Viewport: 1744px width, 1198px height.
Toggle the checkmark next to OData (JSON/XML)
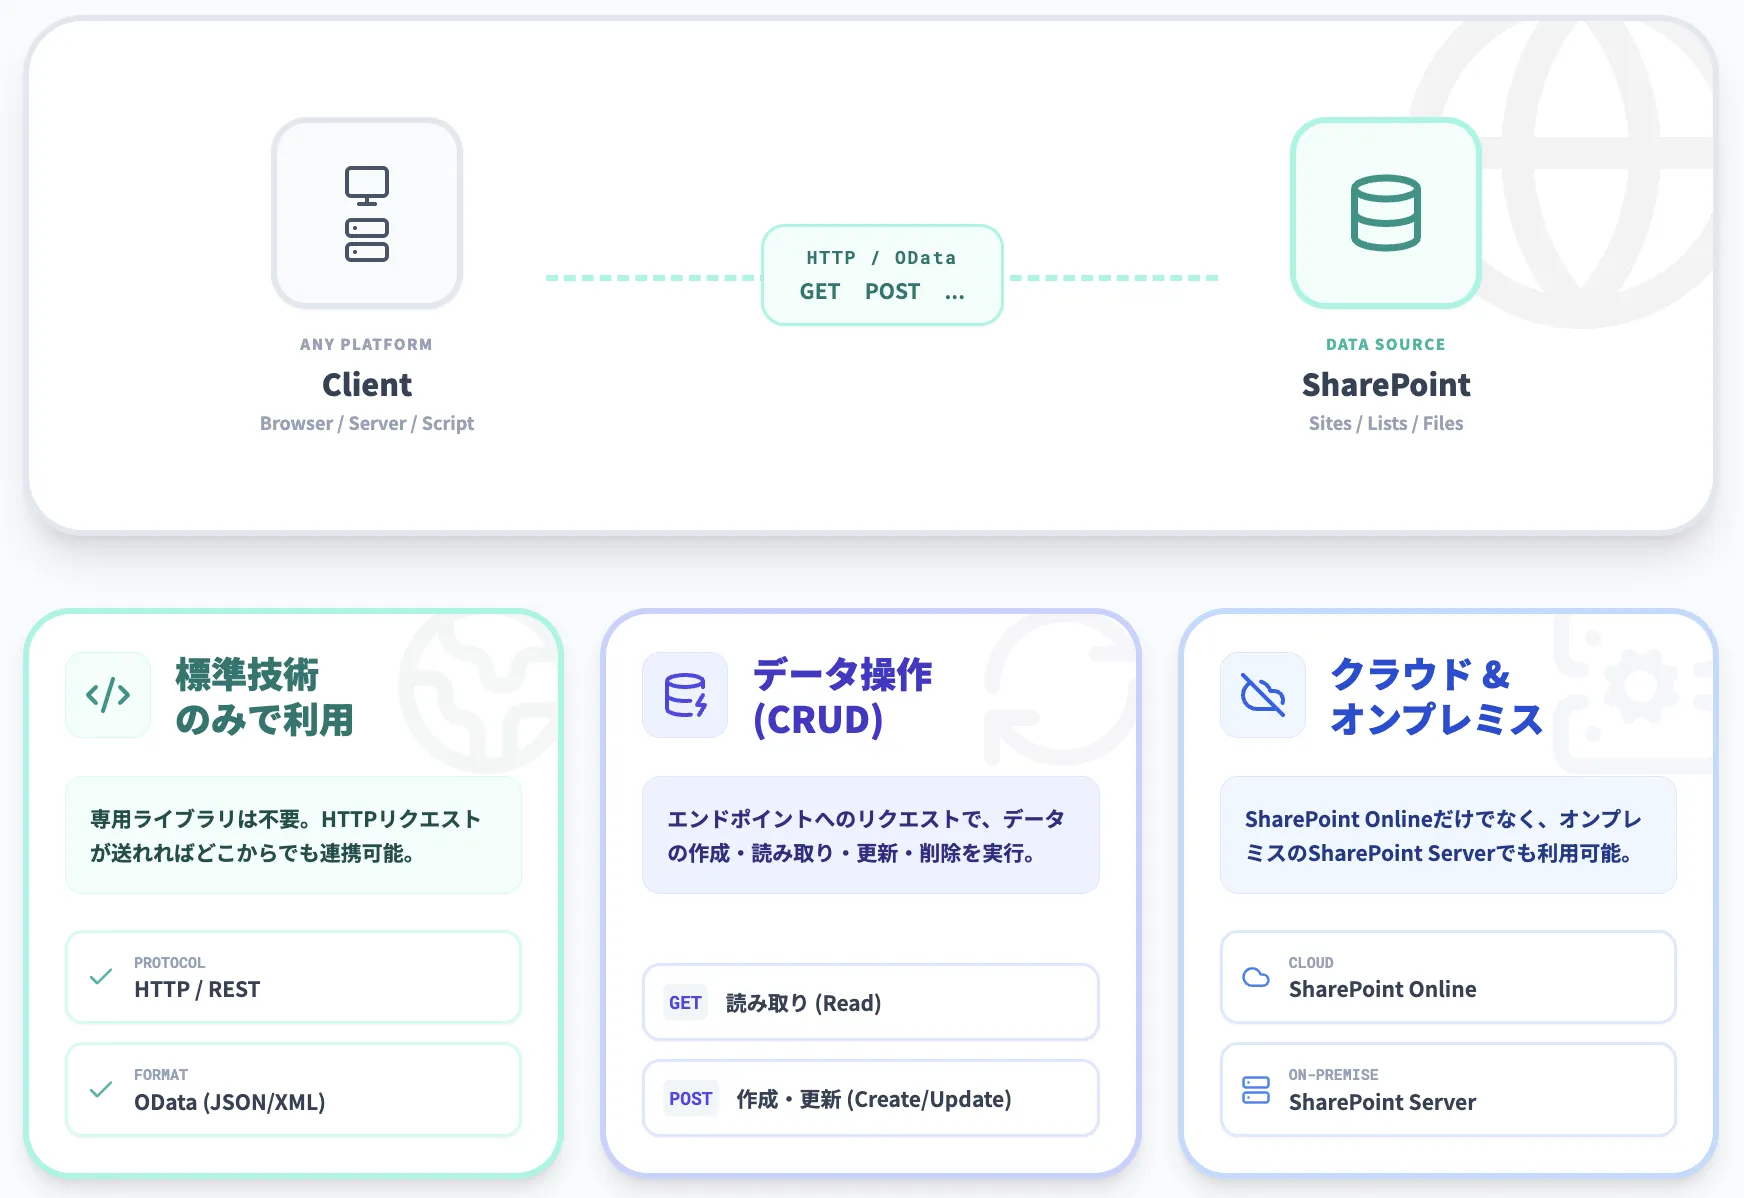100,1089
